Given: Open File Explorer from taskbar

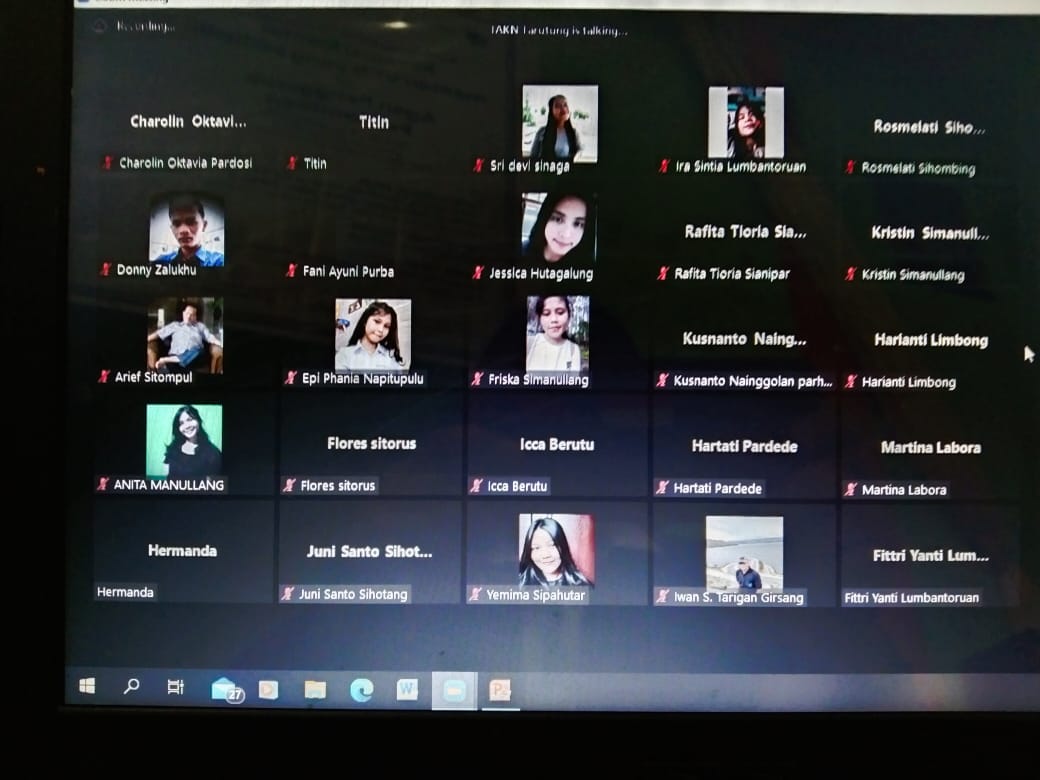Looking at the screenshot, I should 315,690.
